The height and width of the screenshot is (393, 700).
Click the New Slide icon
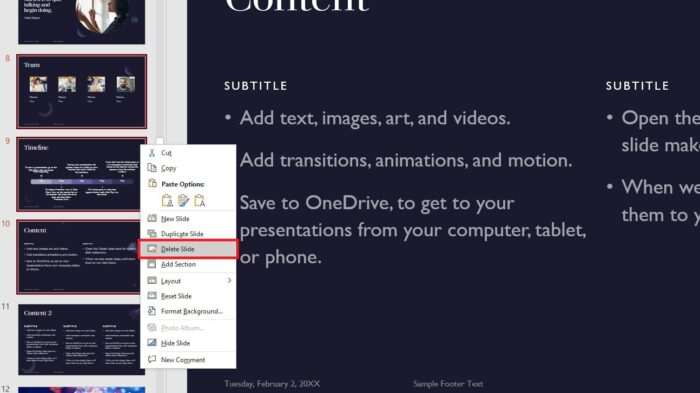152,218
